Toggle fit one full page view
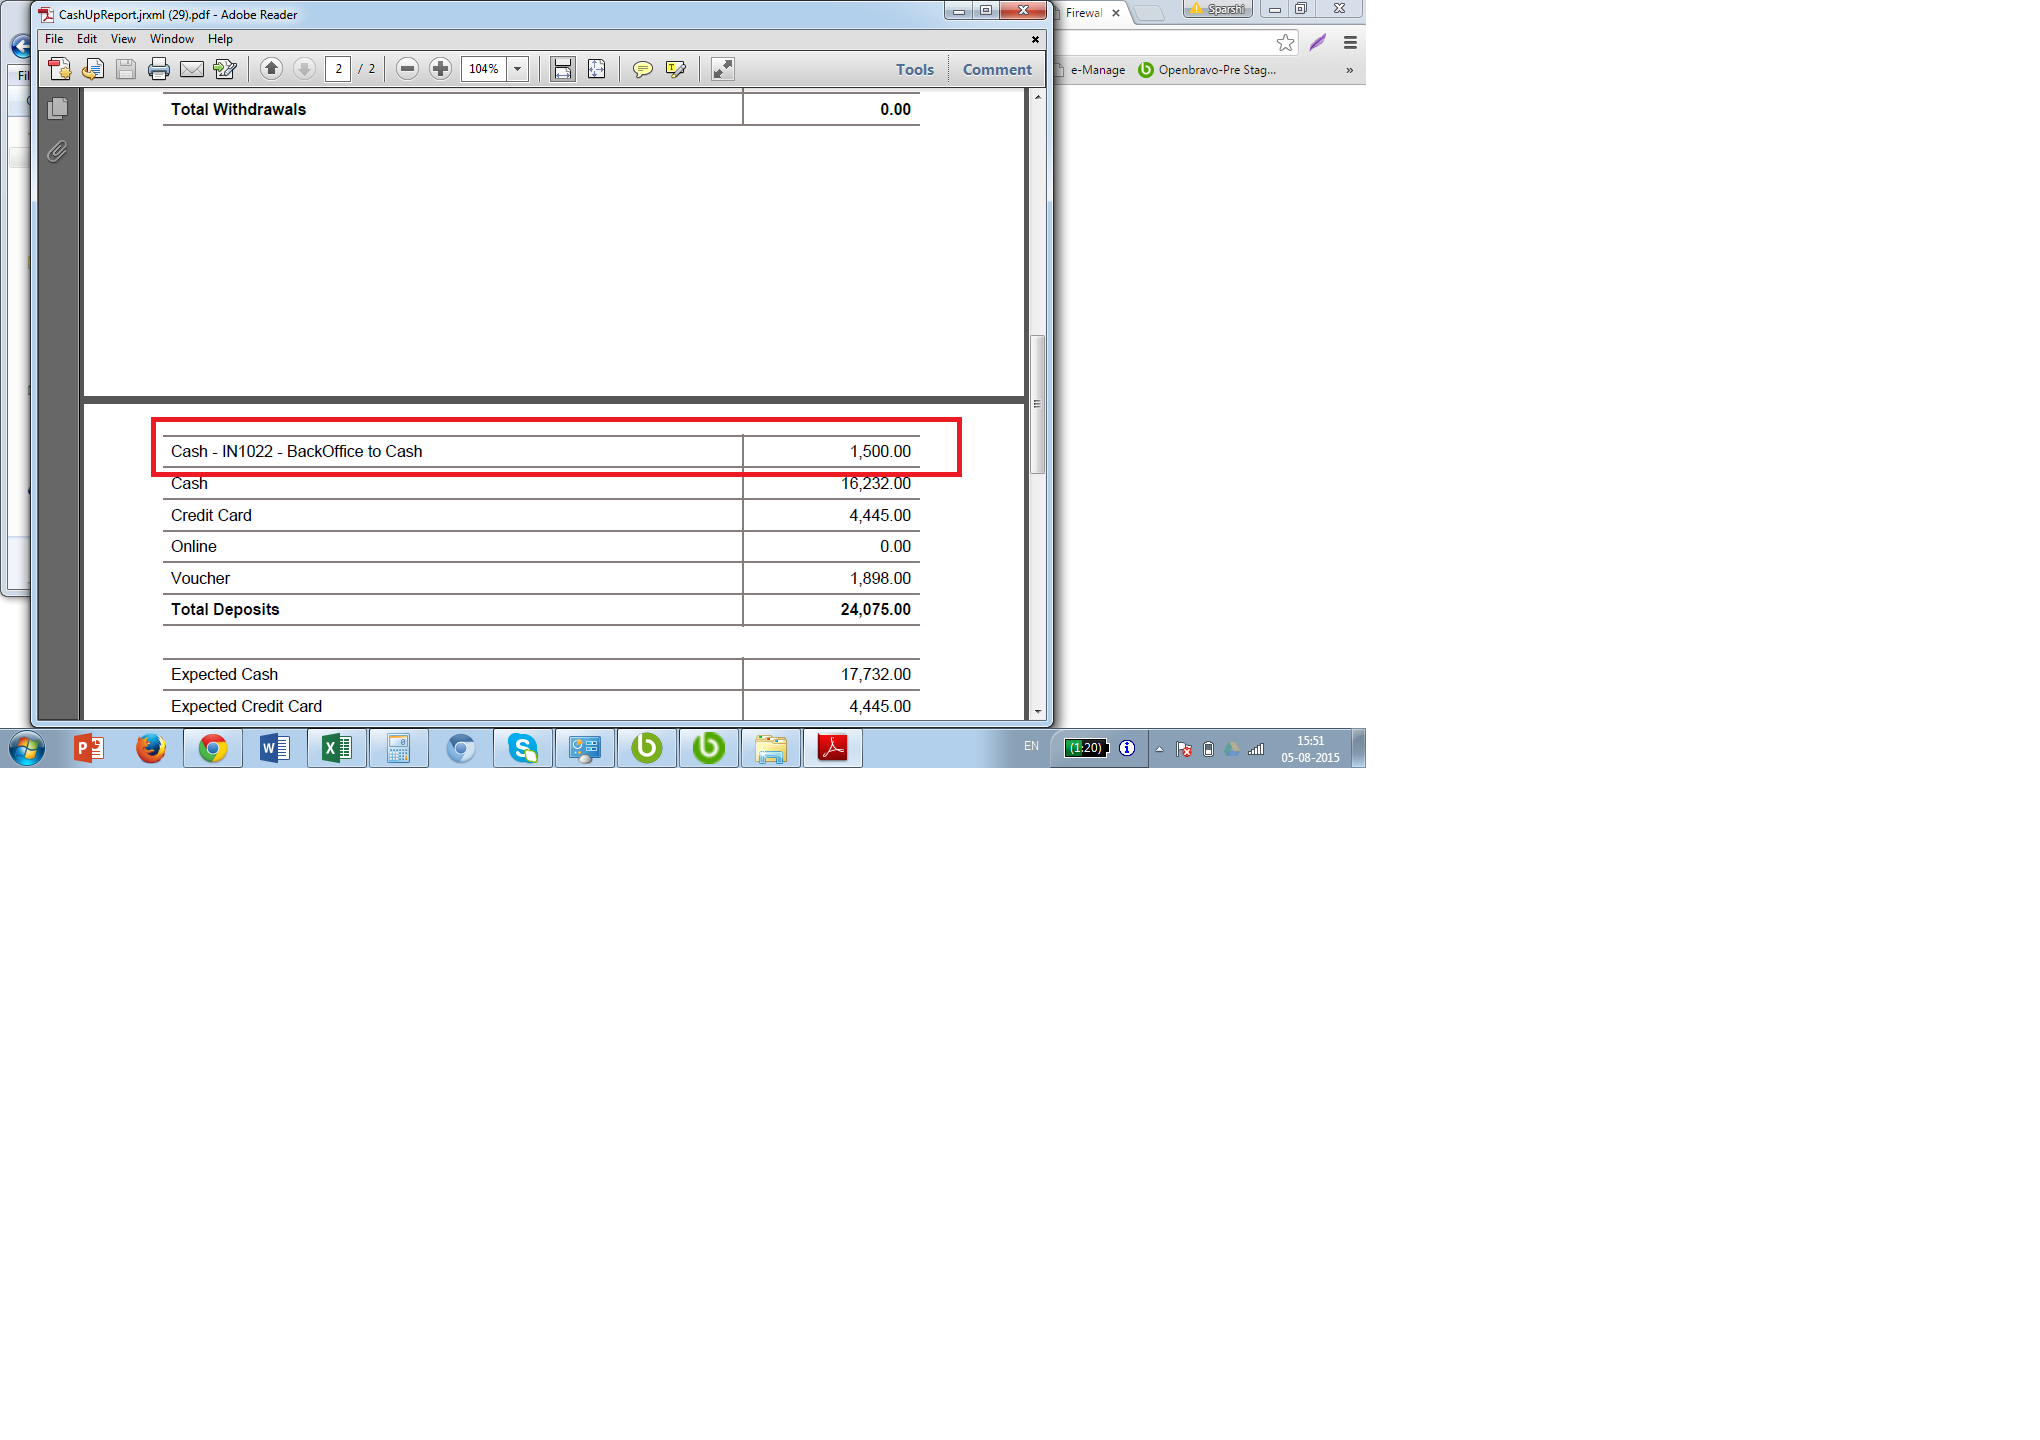Image resolution: width=2040 pixels, height=1440 pixels. (597, 69)
